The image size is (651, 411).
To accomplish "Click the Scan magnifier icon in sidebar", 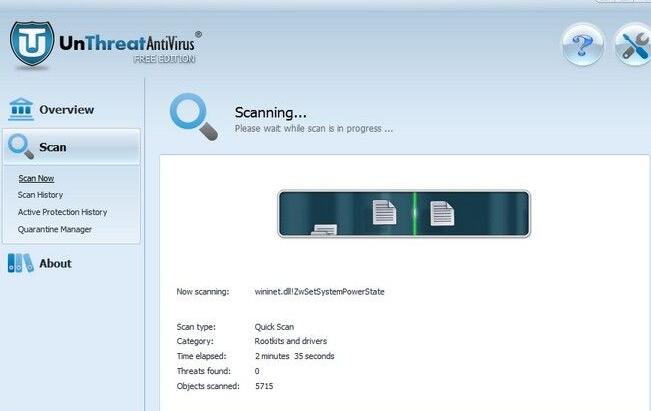I will pyautogui.click(x=21, y=147).
